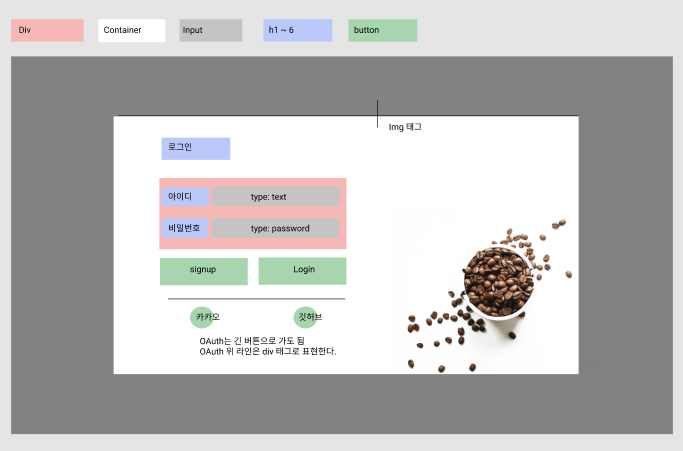This screenshot has width=683, height=451.
Task: Focus the type: password input field
Action: (x=275, y=228)
